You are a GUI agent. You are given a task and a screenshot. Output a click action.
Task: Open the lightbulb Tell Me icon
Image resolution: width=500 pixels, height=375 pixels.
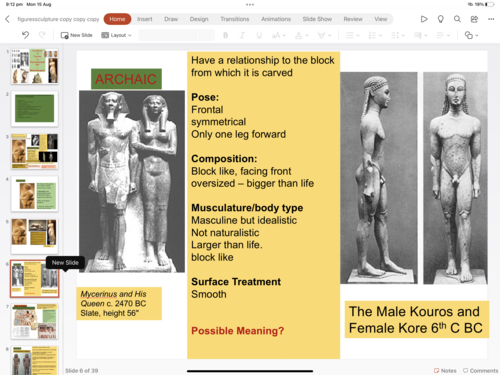tap(440, 19)
